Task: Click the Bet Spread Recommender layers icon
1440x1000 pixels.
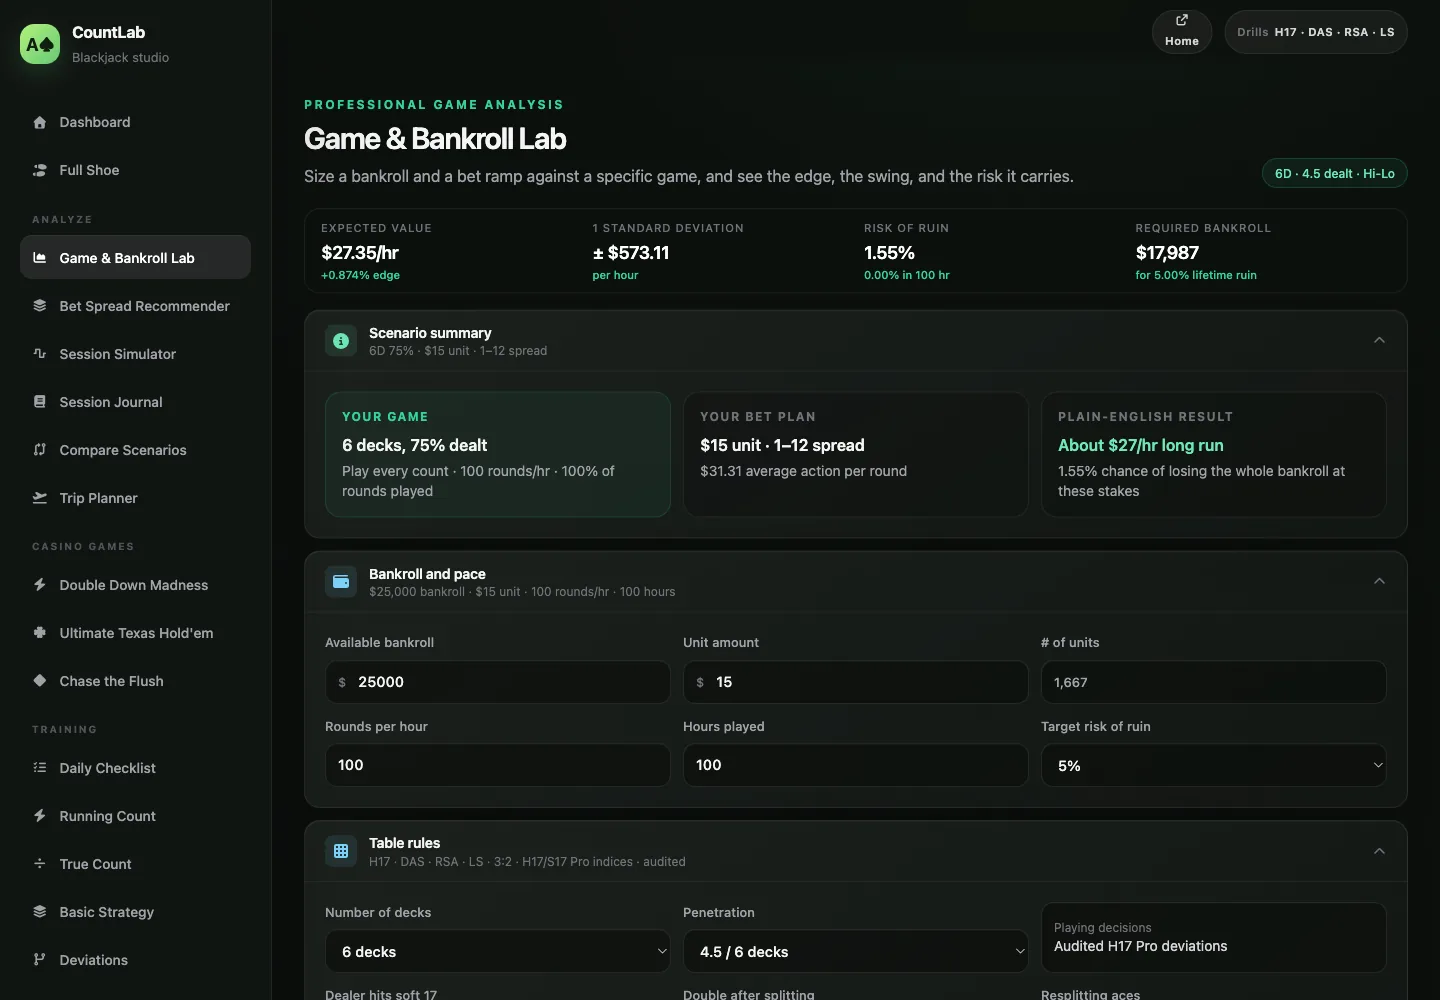Action: pos(40,306)
